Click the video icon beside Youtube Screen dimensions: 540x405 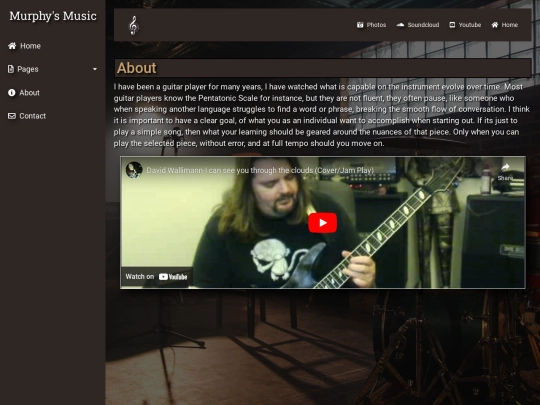[x=452, y=25]
